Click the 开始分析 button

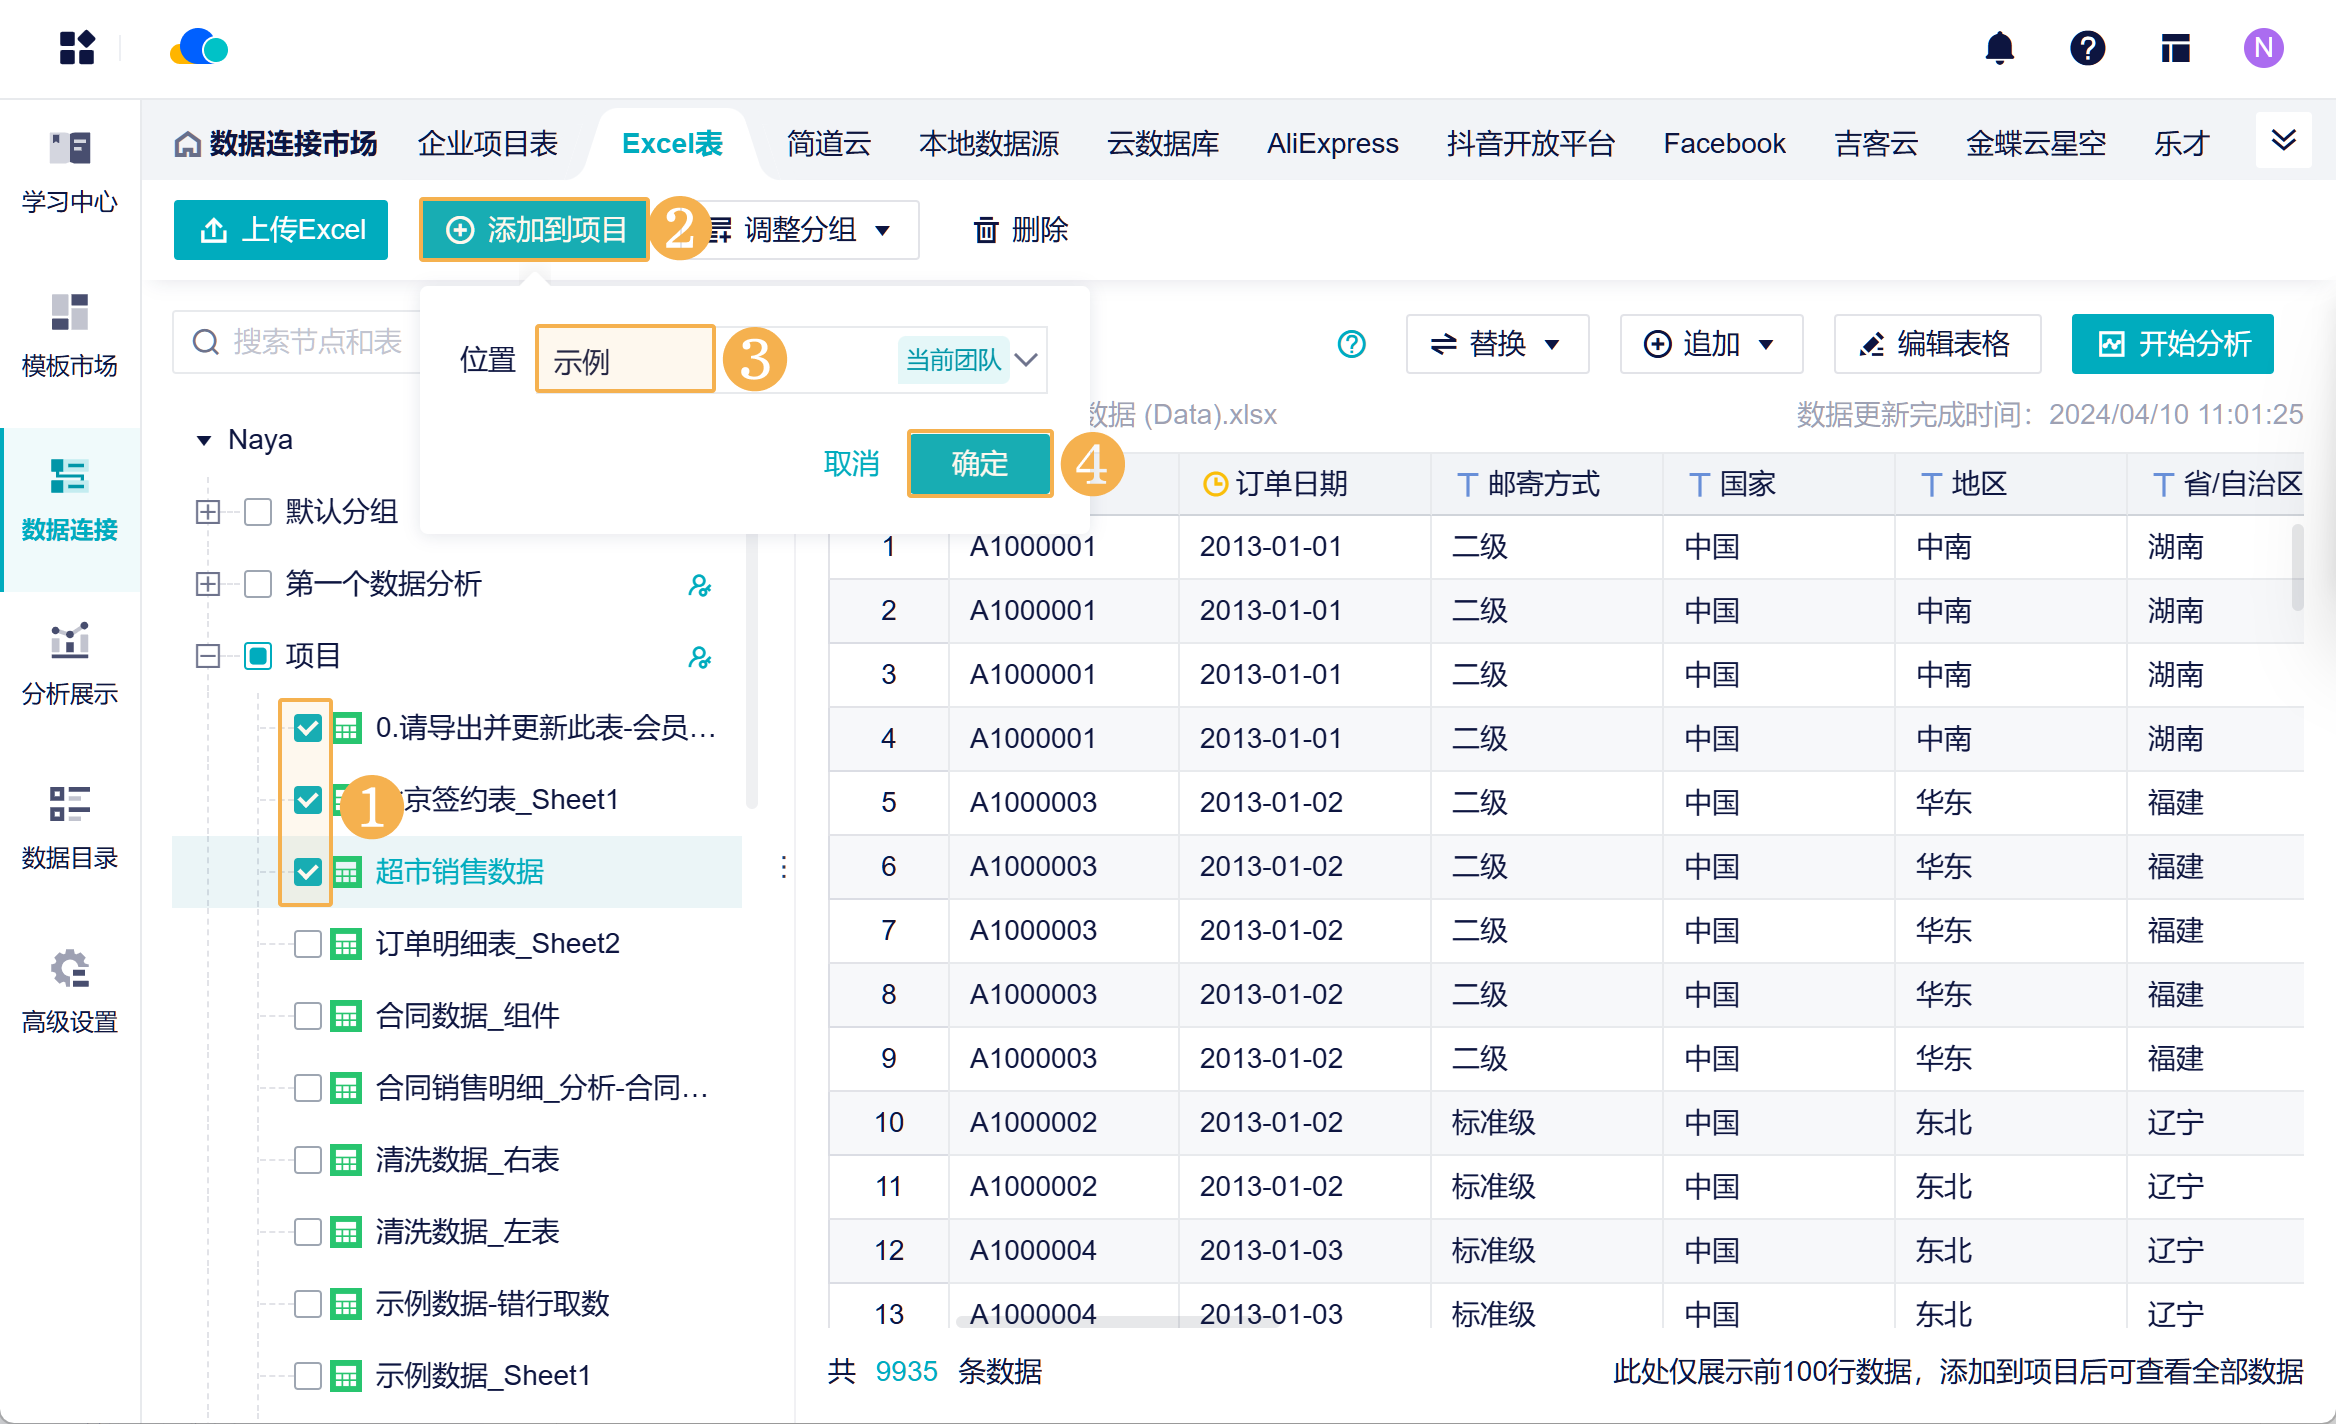[2173, 344]
